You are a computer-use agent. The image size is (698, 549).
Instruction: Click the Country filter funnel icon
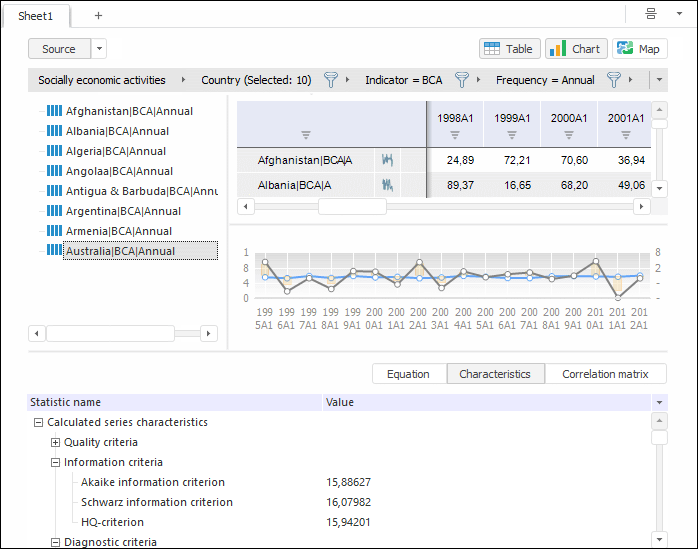[x=331, y=80]
